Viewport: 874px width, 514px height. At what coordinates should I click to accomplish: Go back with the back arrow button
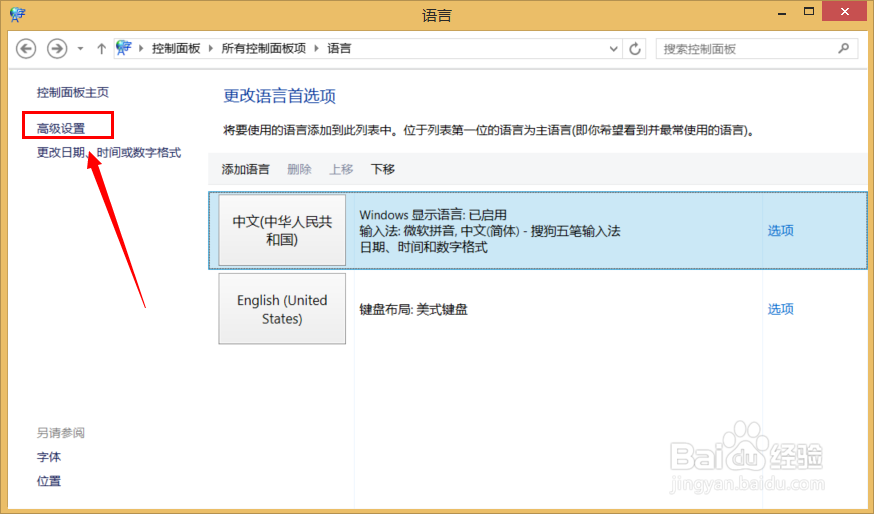pos(26,49)
